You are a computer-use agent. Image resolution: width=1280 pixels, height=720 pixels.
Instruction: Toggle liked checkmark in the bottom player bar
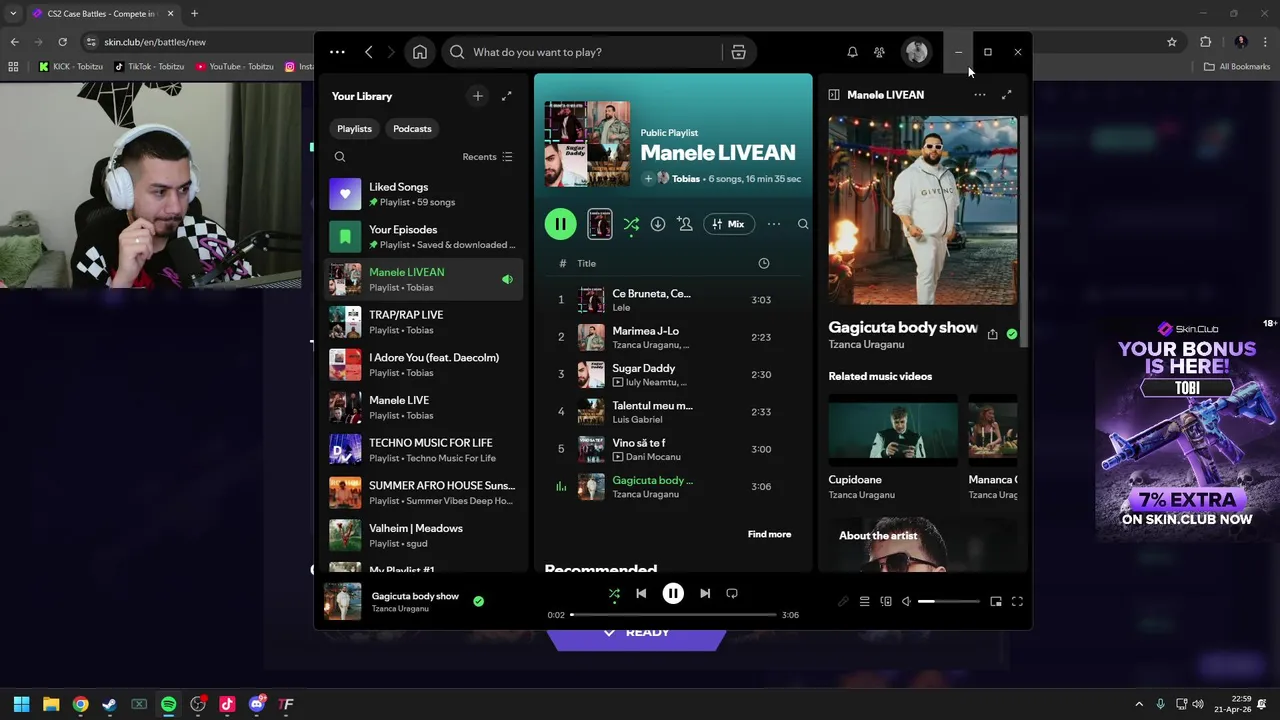click(x=478, y=601)
